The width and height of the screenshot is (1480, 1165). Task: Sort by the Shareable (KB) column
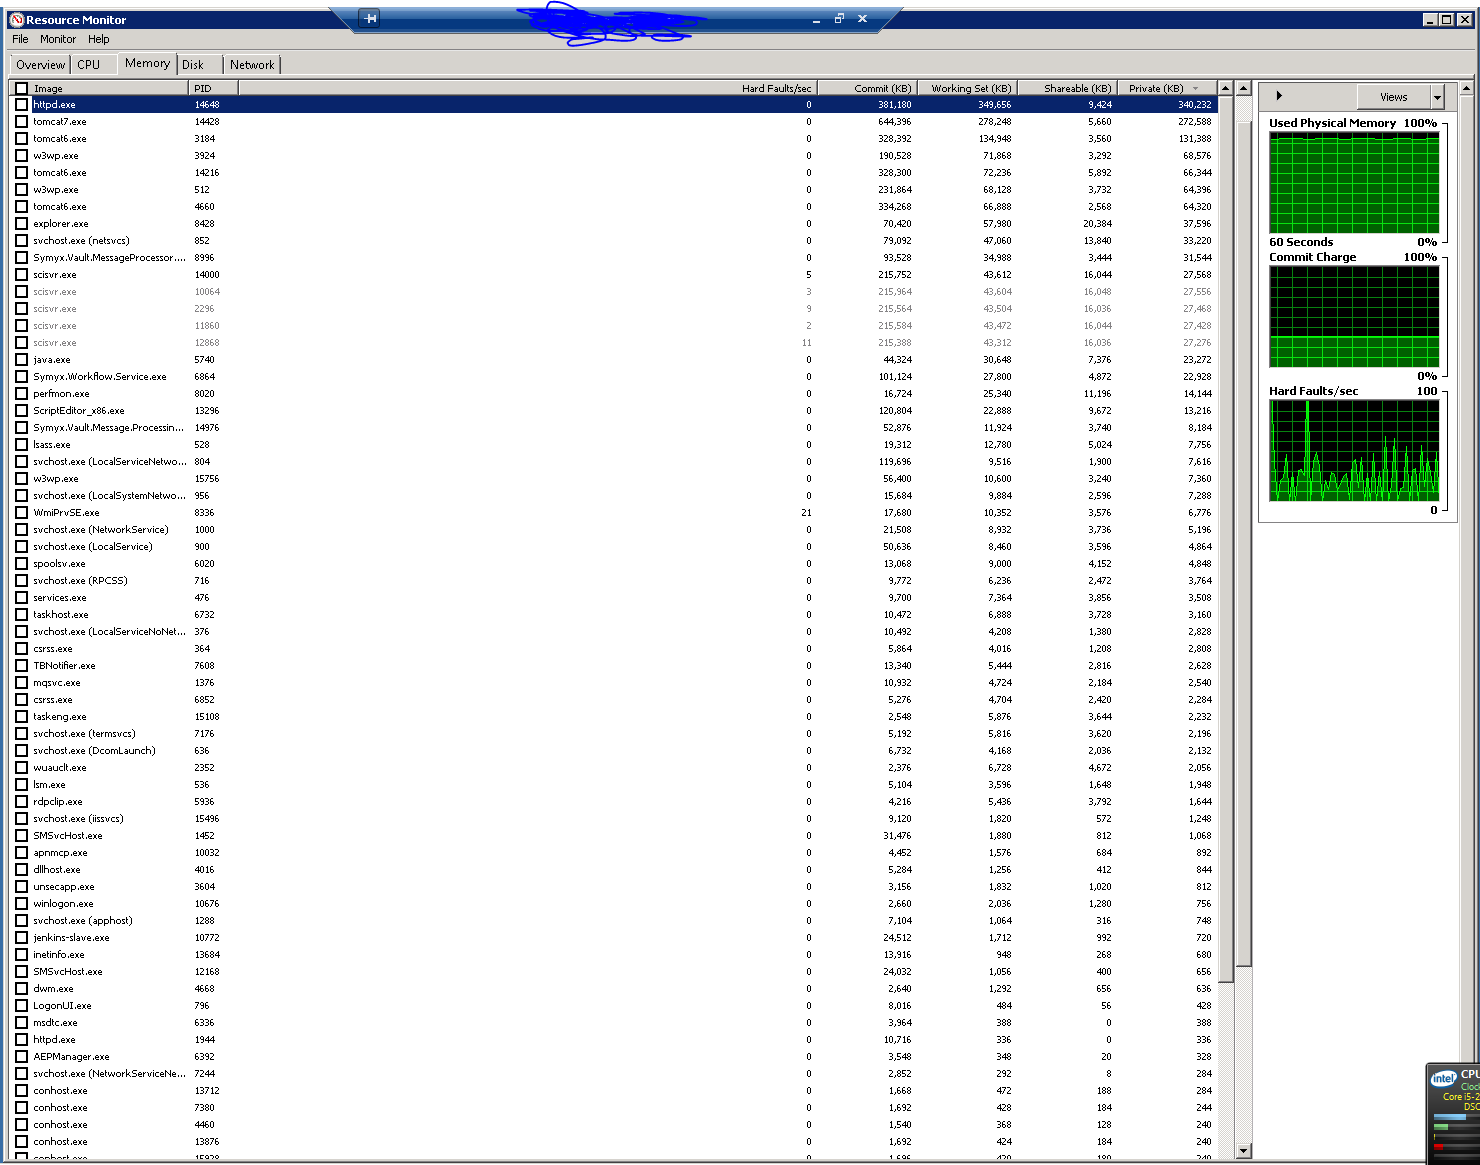(1067, 88)
